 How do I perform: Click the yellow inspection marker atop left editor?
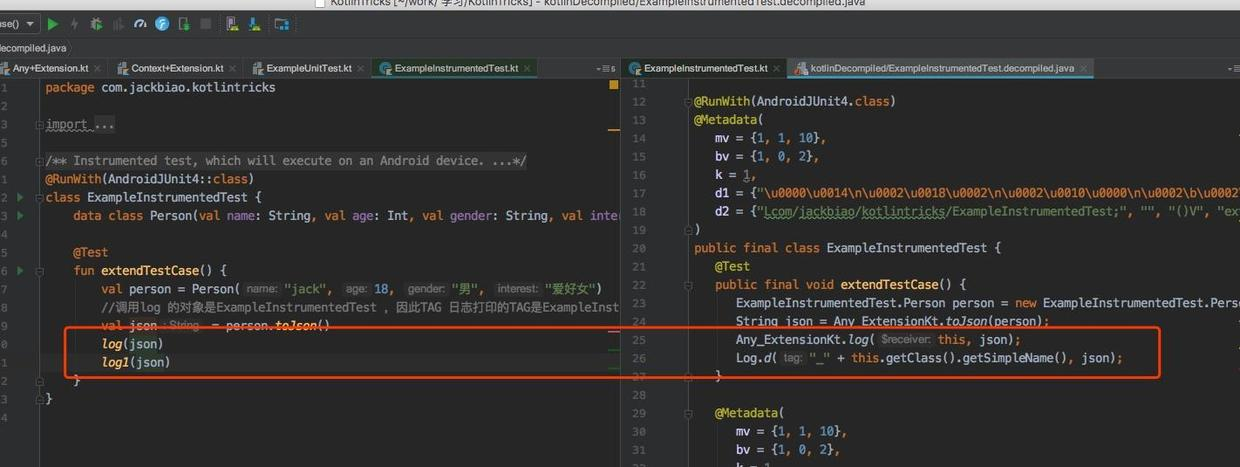[614, 85]
